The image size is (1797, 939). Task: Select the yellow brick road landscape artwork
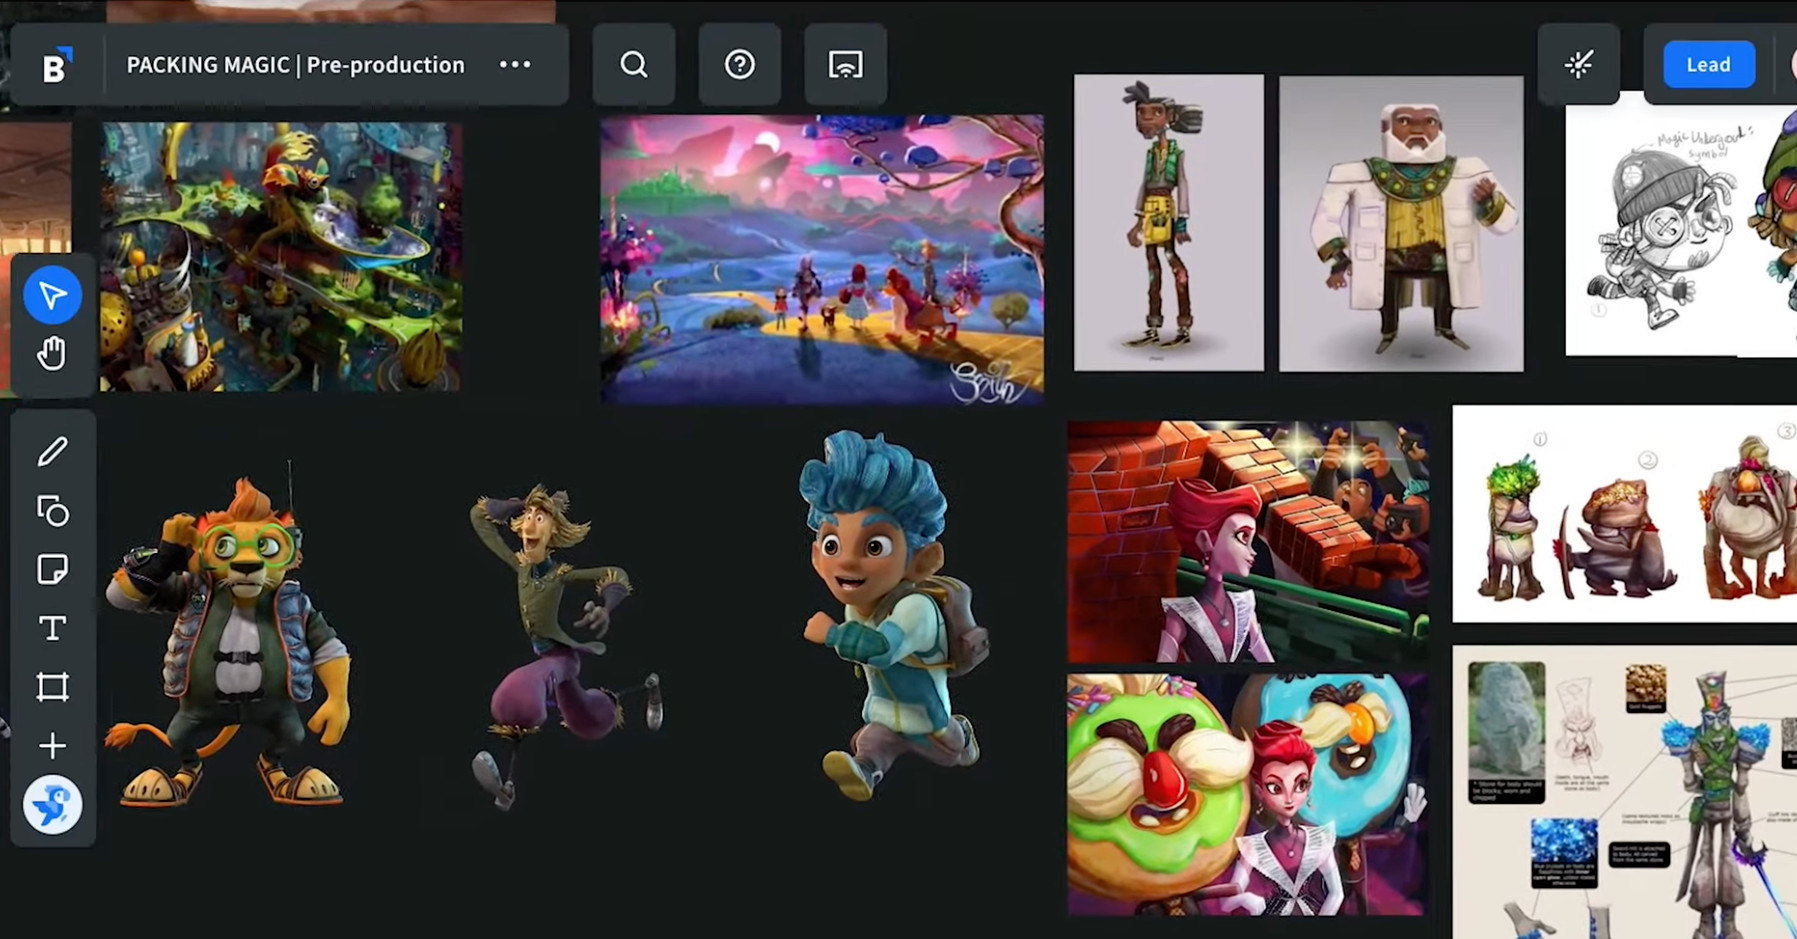[821, 260]
